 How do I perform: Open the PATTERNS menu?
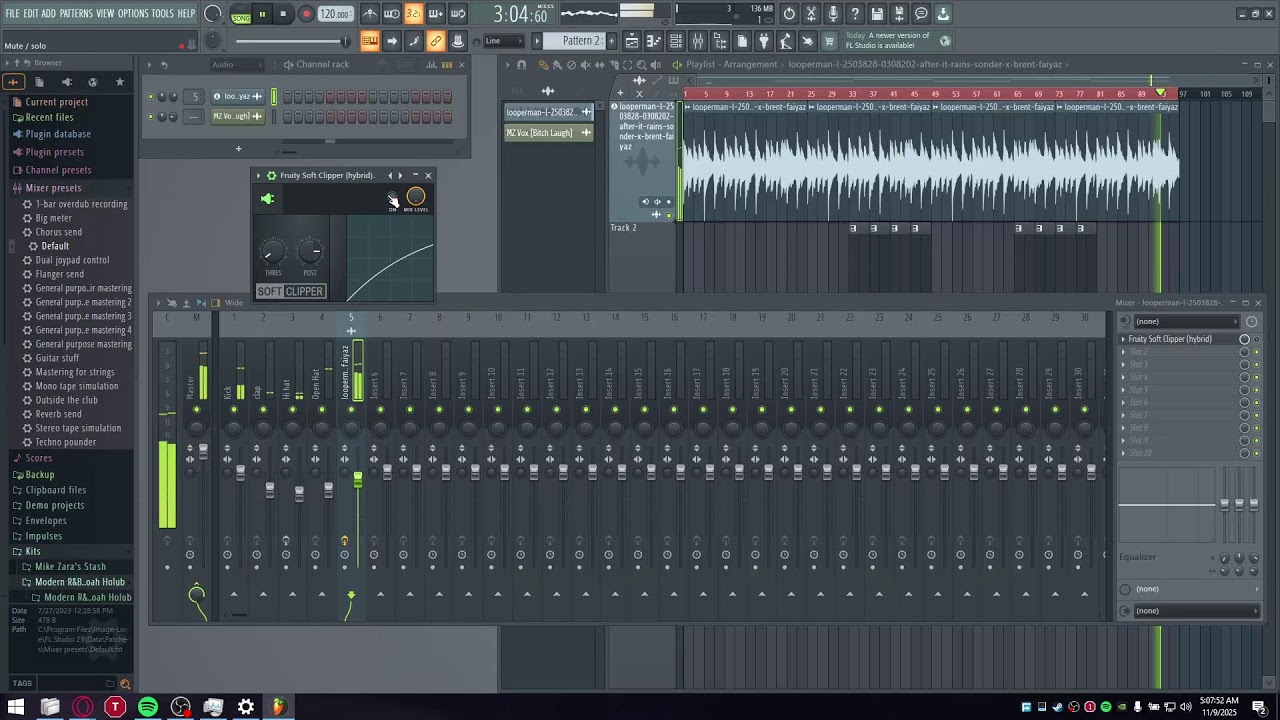(x=76, y=13)
